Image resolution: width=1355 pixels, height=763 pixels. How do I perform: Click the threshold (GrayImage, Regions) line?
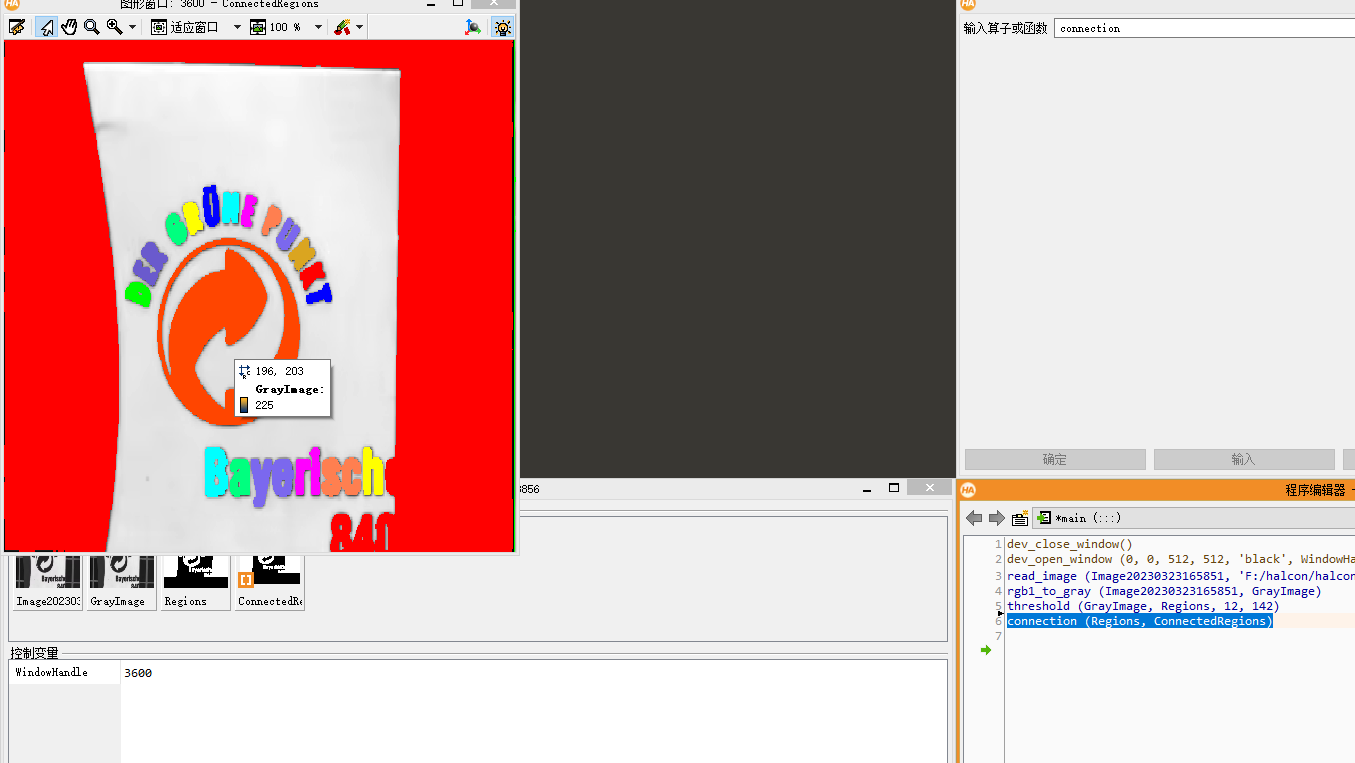(1143, 606)
